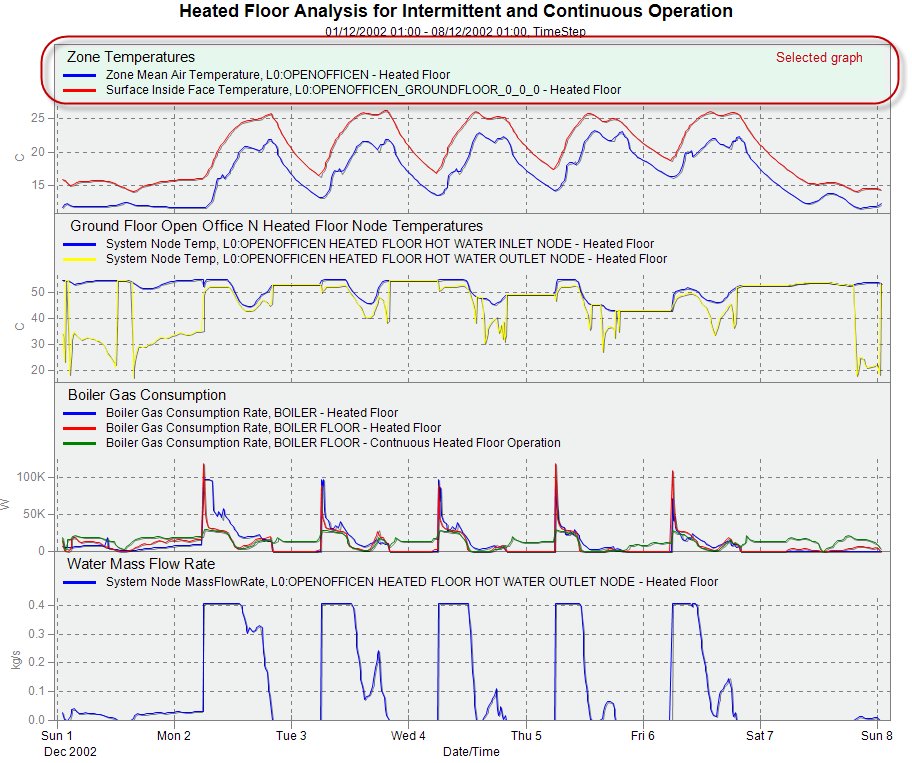912x763 pixels.
Task: Click the 'Wed 4' date axis label
Action: (408, 736)
